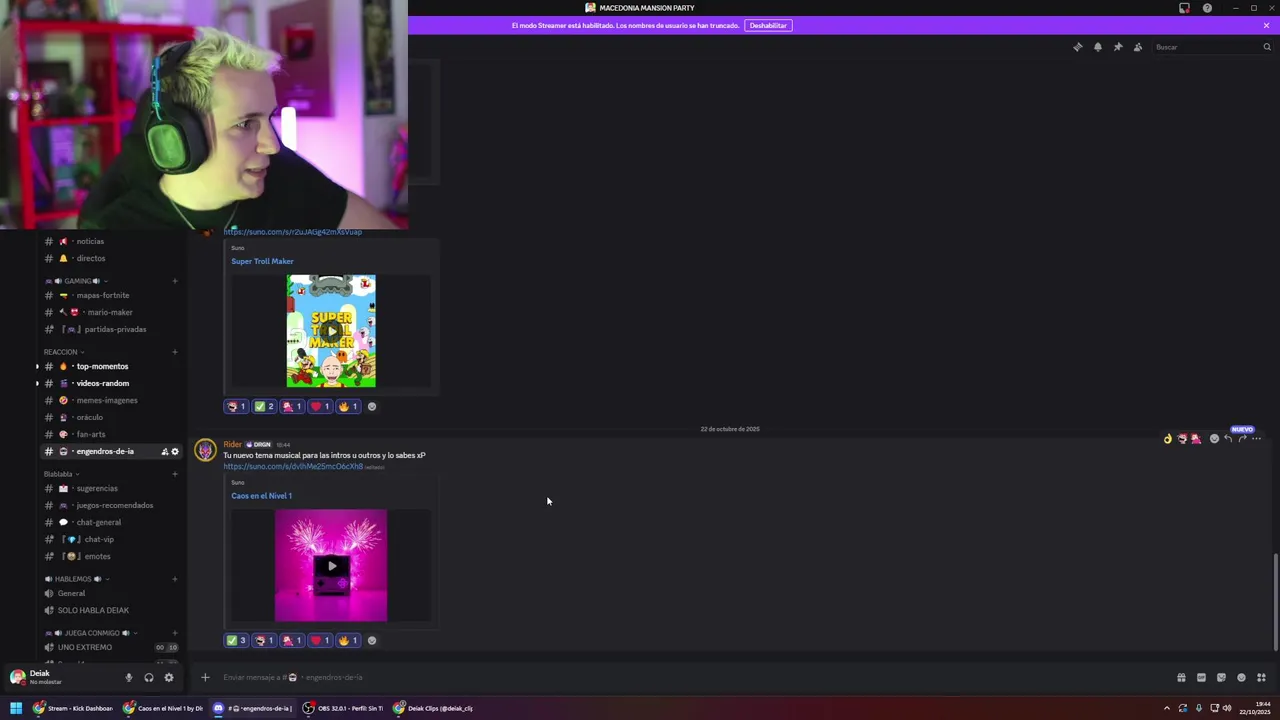The width and height of the screenshot is (1280, 720).
Task: Toggle fire reaction on Caos message
Action: click(x=348, y=640)
